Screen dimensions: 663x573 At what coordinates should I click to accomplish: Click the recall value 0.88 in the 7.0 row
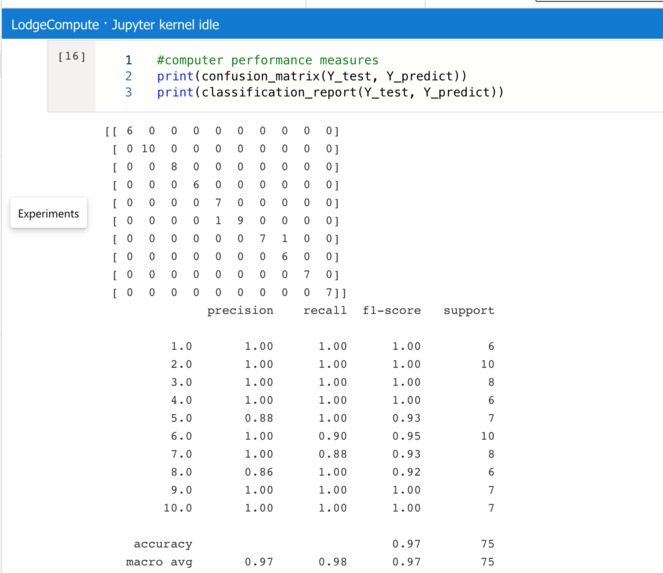coord(332,454)
